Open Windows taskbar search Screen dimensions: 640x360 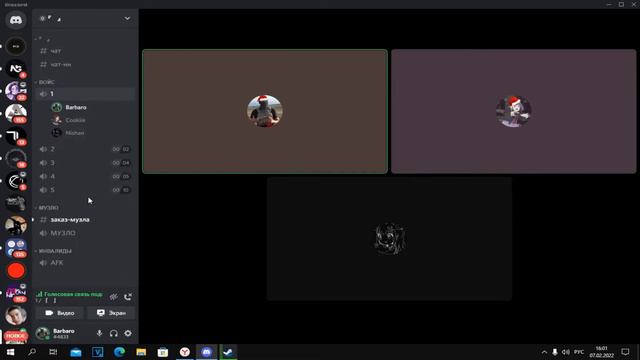click(32, 352)
